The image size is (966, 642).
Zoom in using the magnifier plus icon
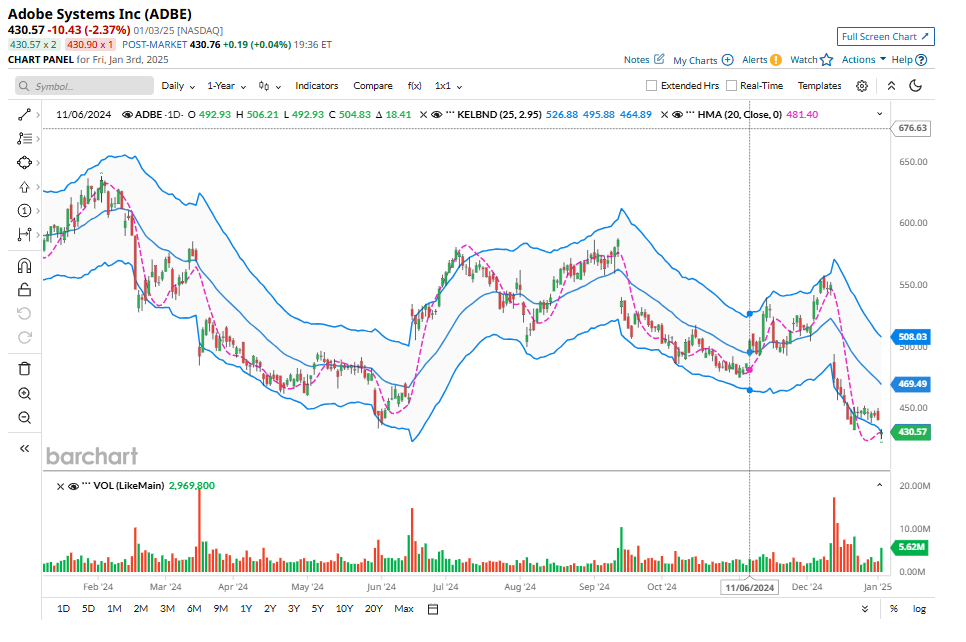pos(24,394)
